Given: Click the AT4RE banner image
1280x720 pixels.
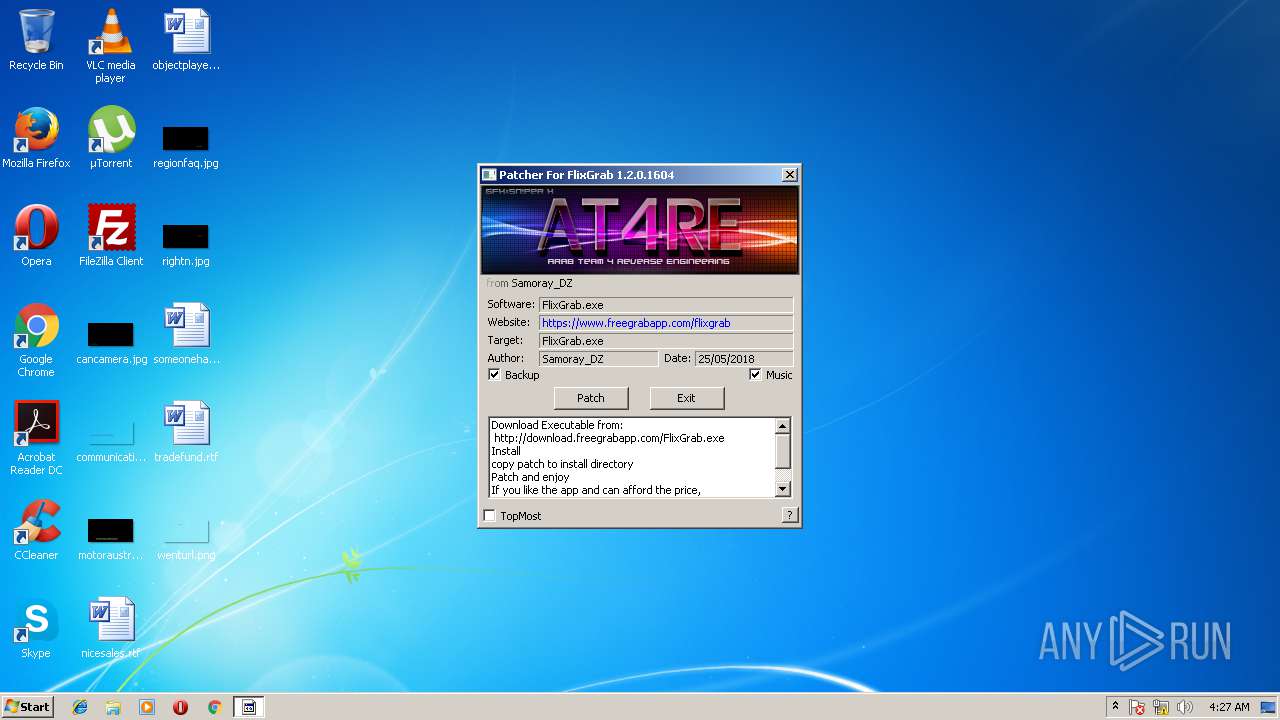Looking at the screenshot, I should tap(640, 229).
